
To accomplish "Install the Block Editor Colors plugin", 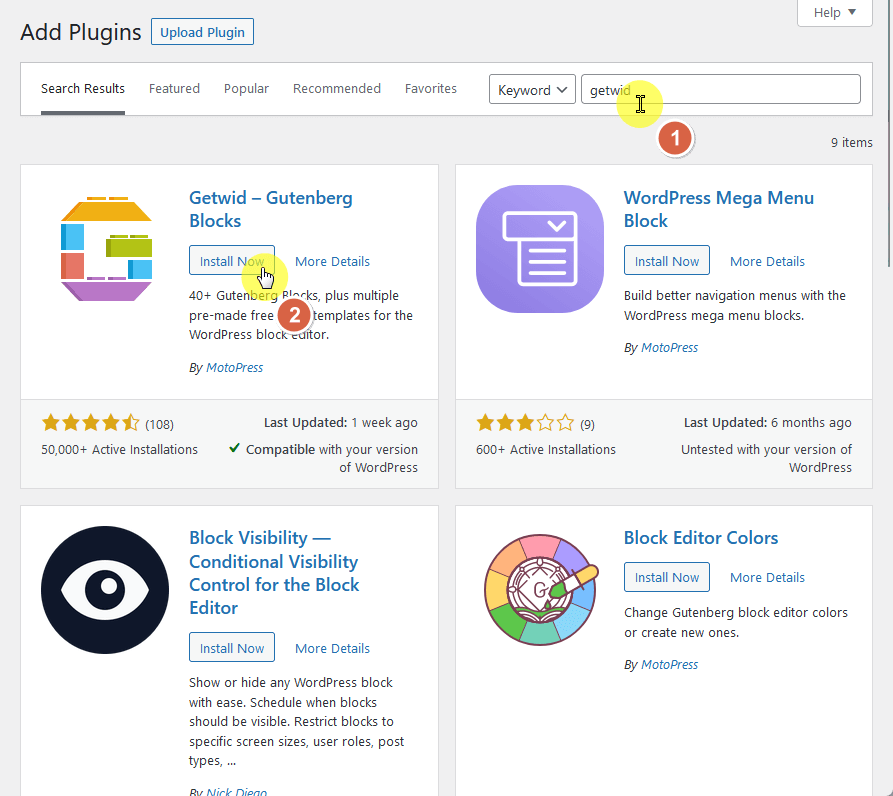I will click(666, 577).
